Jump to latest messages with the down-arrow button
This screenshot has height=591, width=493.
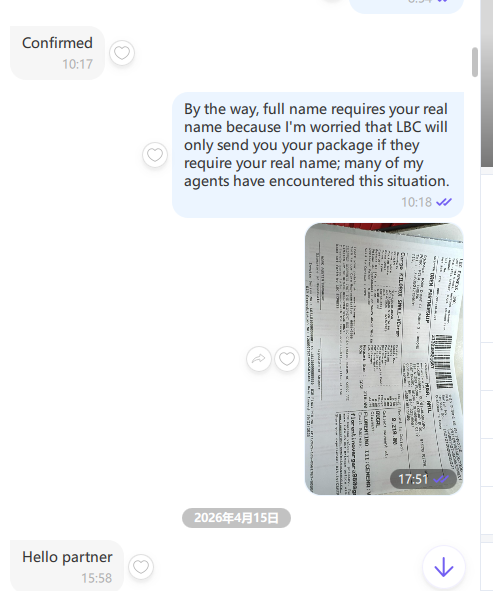444,567
